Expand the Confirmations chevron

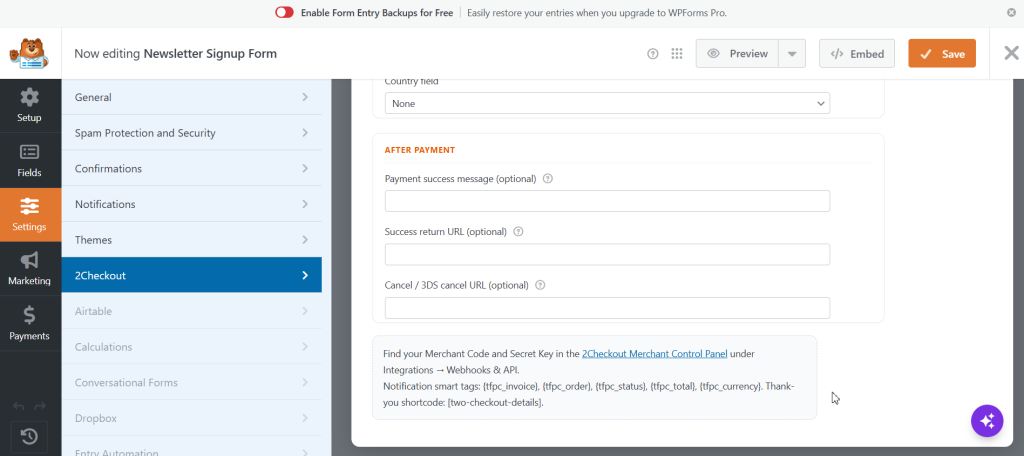[305, 169]
